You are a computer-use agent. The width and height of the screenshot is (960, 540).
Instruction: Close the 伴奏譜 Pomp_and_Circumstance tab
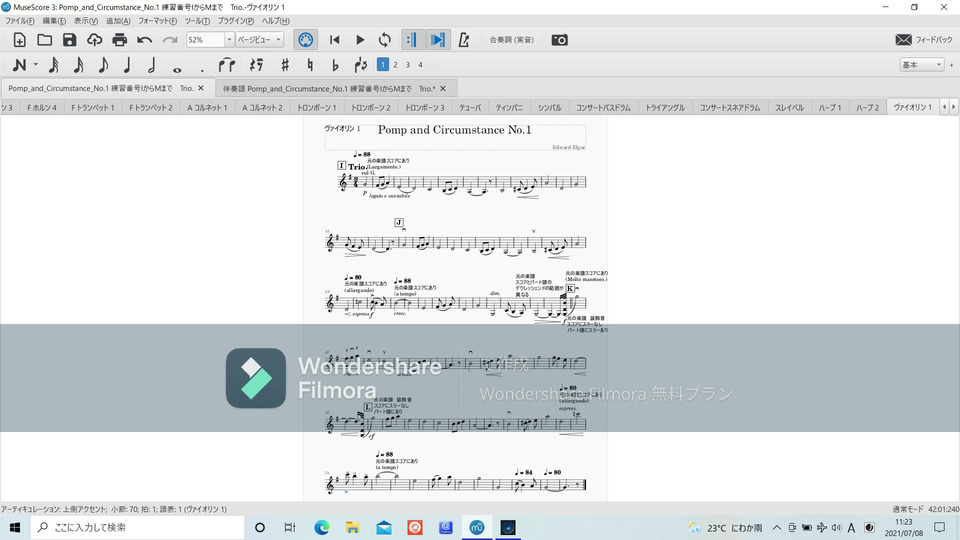[x=443, y=89]
